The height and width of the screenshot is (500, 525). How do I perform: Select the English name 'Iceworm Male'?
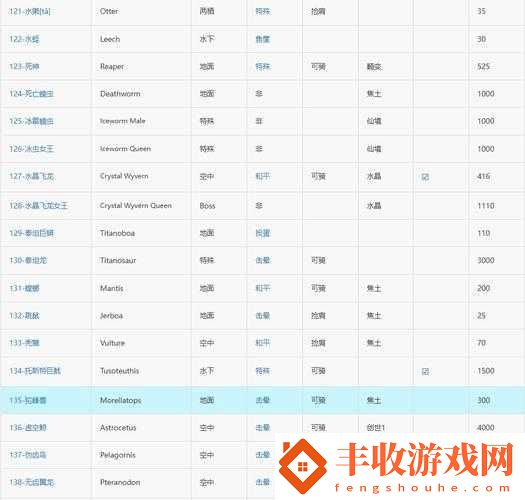pos(123,121)
